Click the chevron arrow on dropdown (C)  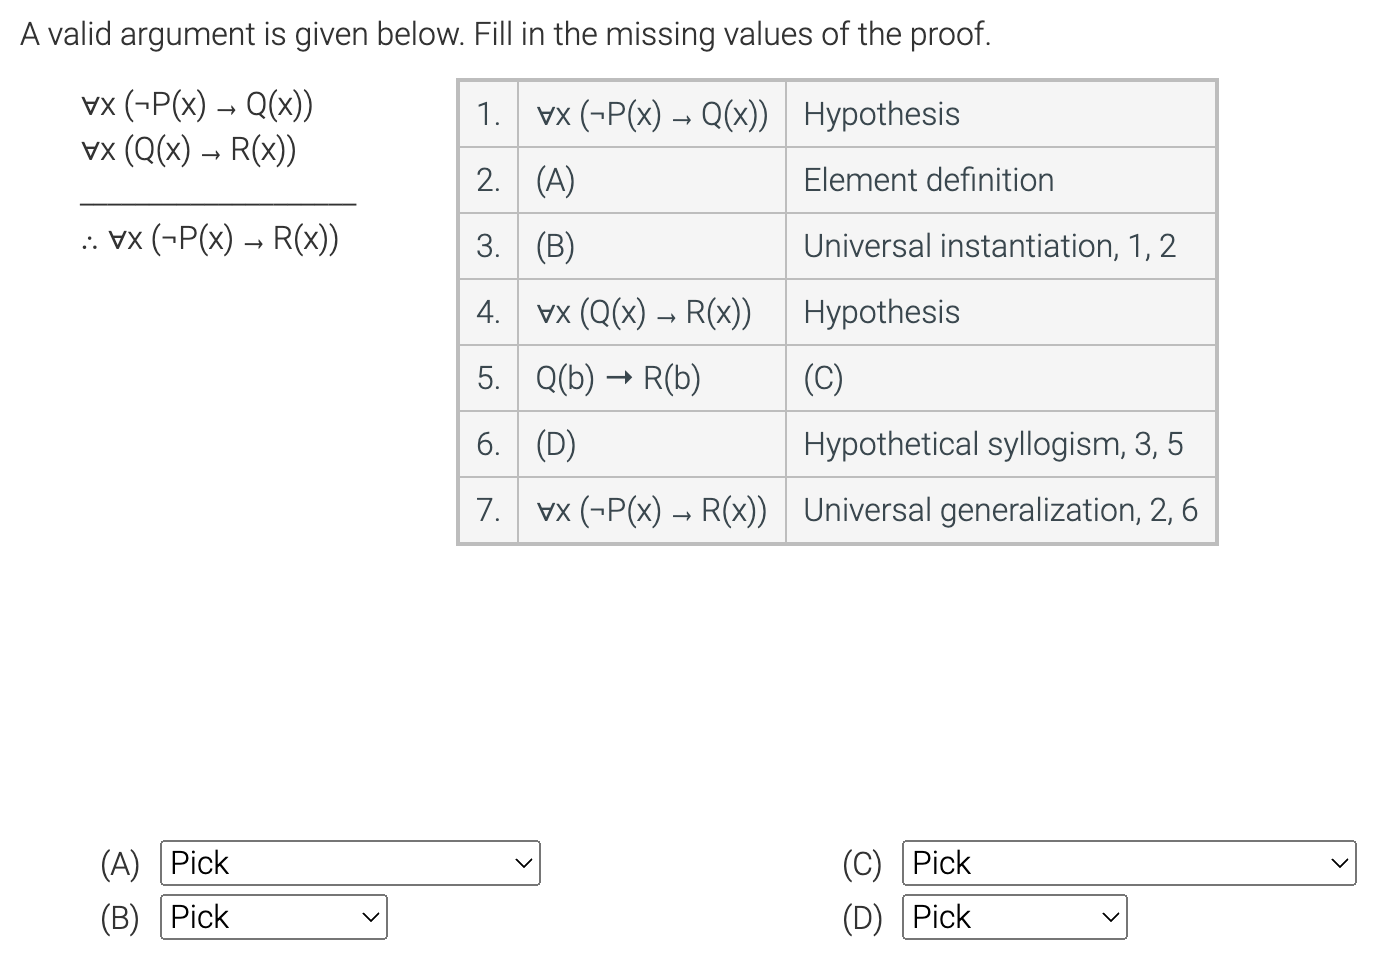click(x=1339, y=863)
